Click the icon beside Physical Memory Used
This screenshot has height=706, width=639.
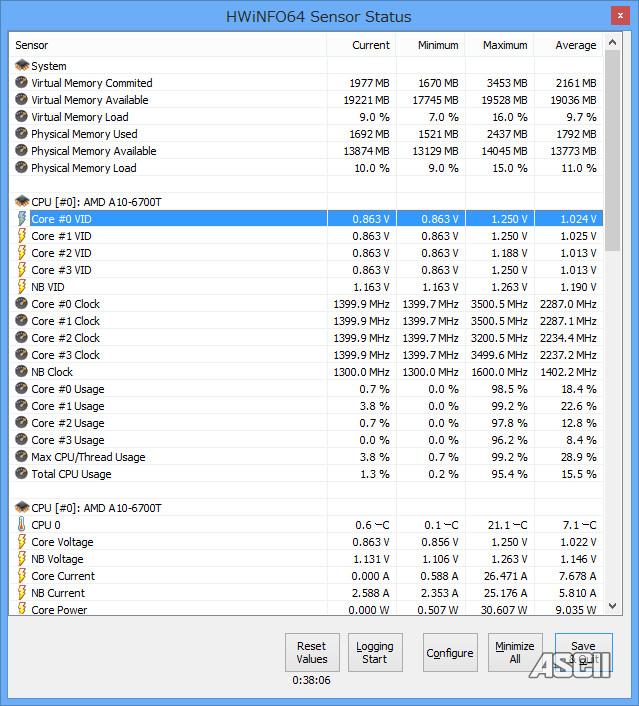[21, 134]
